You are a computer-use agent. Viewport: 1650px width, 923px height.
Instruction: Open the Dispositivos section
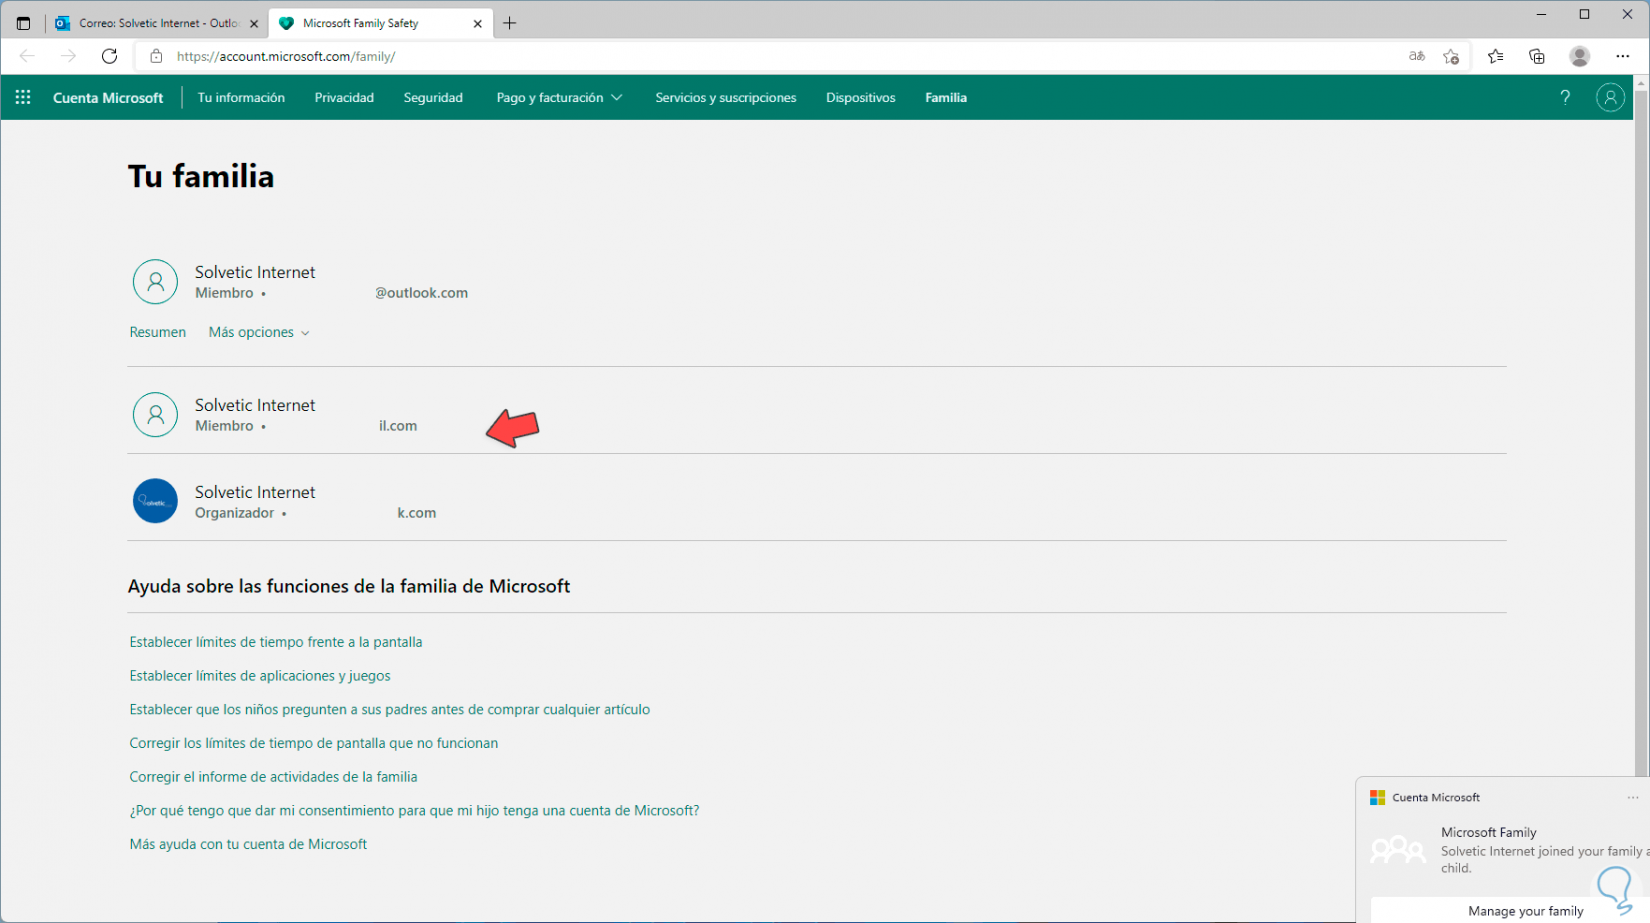pos(861,97)
